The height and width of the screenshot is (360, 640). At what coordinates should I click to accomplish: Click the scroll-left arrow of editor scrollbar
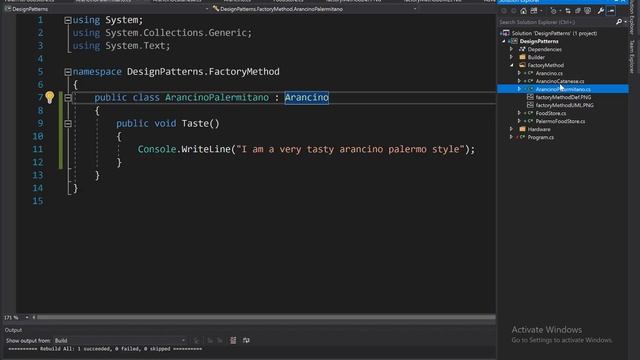click(x=33, y=317)
